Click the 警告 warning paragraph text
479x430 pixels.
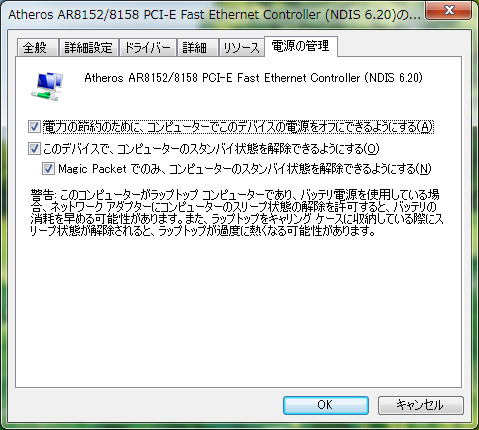tap(236, 213)
